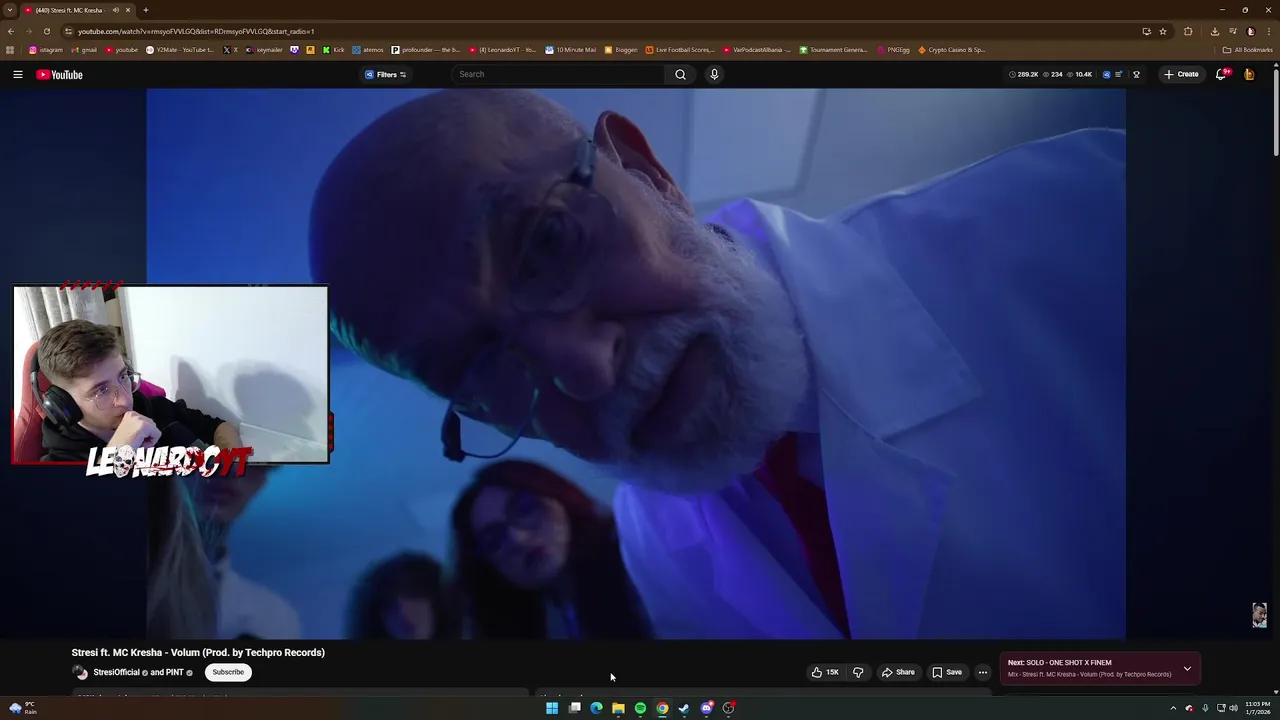Screen dimensions: 1280x720
Task: Open the keymailer bookmark
Action: (x=264, y=49)
